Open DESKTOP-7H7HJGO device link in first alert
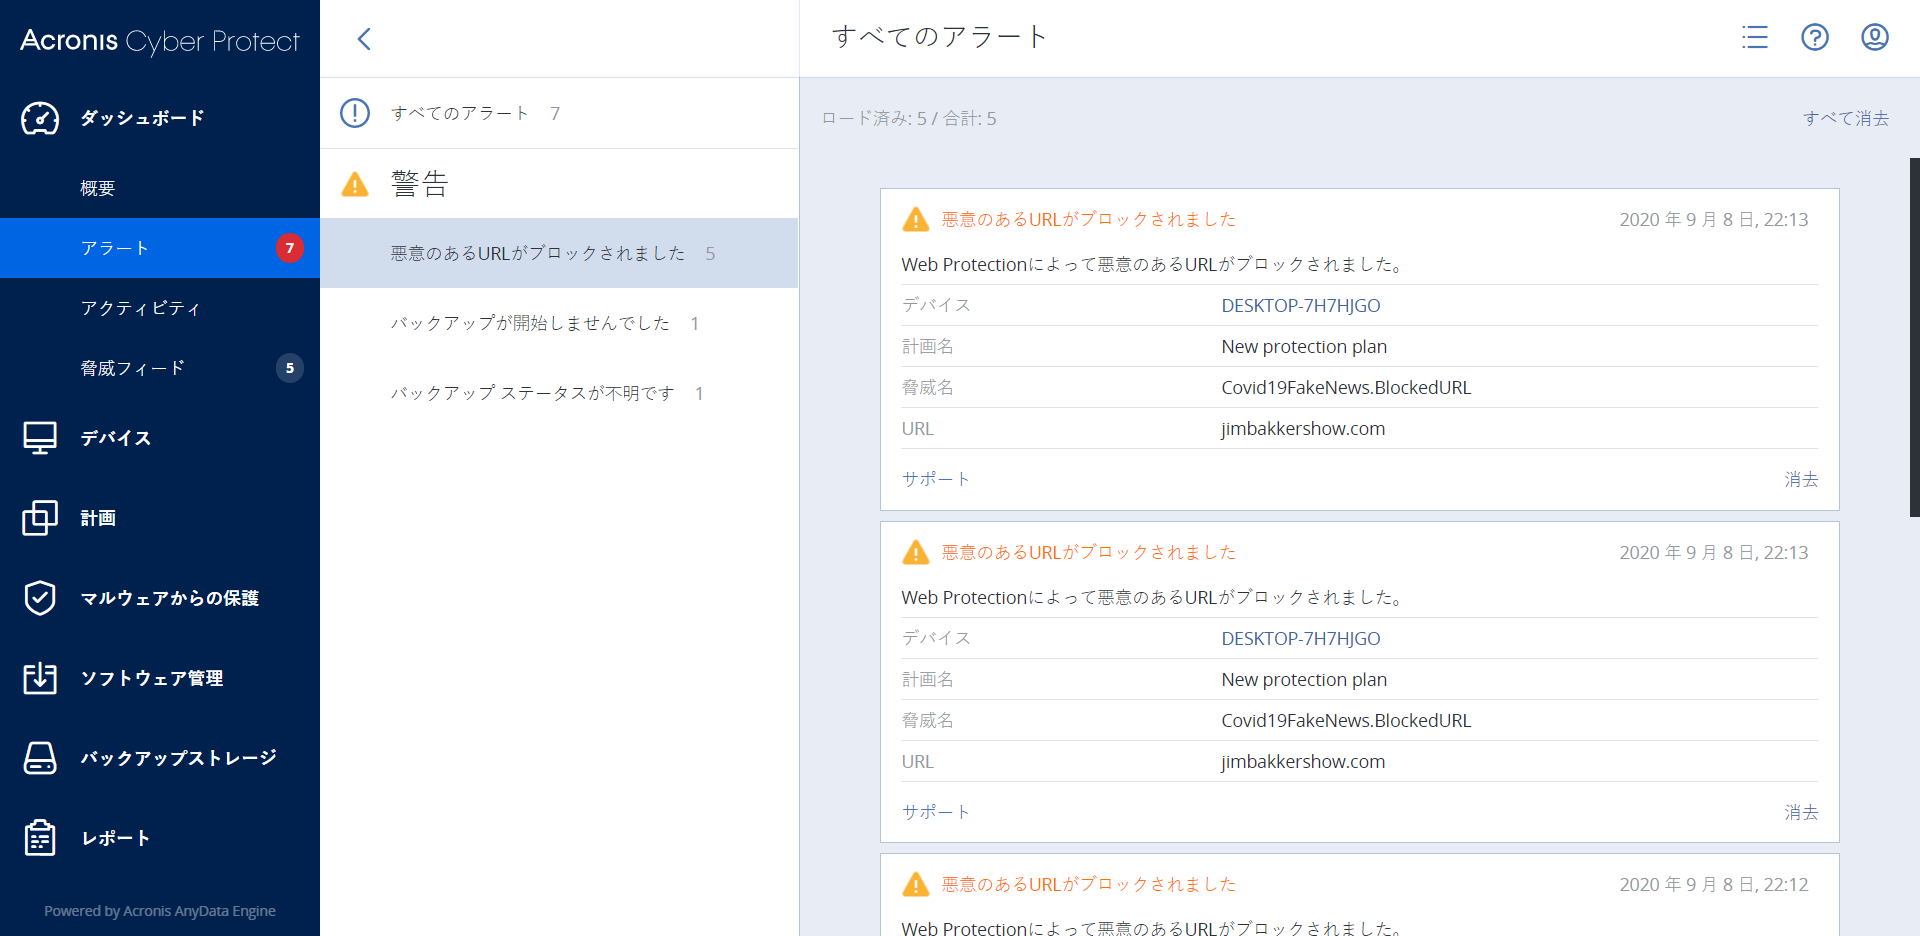1920x936 pixels. point(1300,305)
